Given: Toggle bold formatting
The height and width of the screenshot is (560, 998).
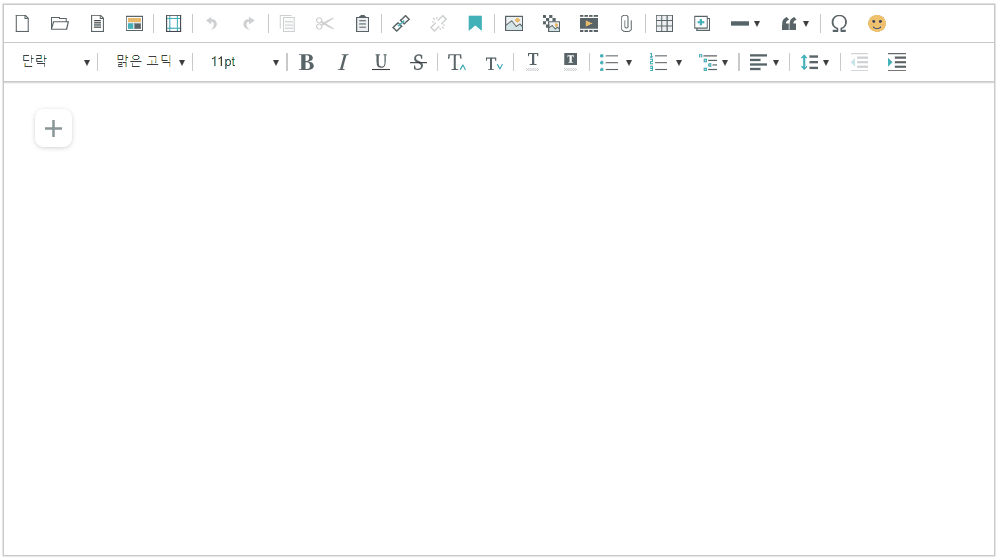Looking at the screenshot, I should [x=307, y=62].
